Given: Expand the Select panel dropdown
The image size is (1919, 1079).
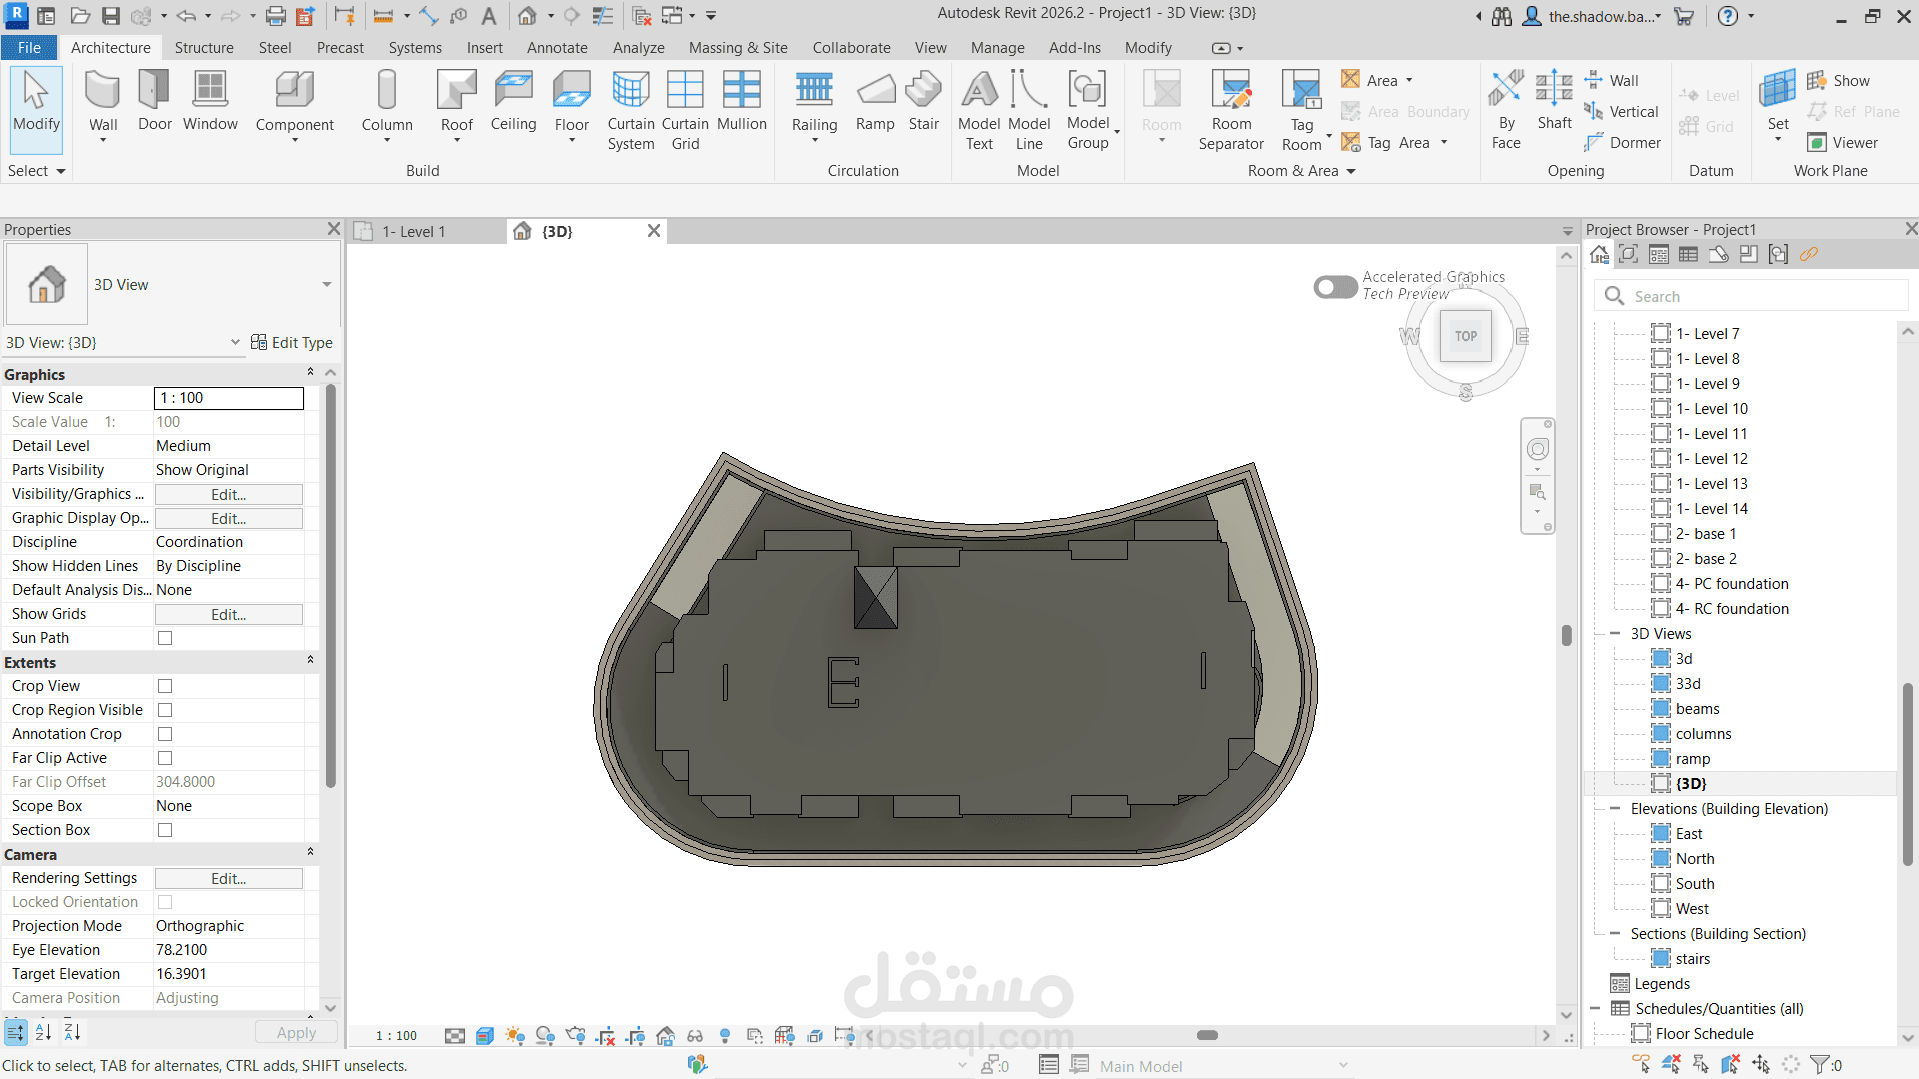Looking at the screenshot, I should click(36, 171).
